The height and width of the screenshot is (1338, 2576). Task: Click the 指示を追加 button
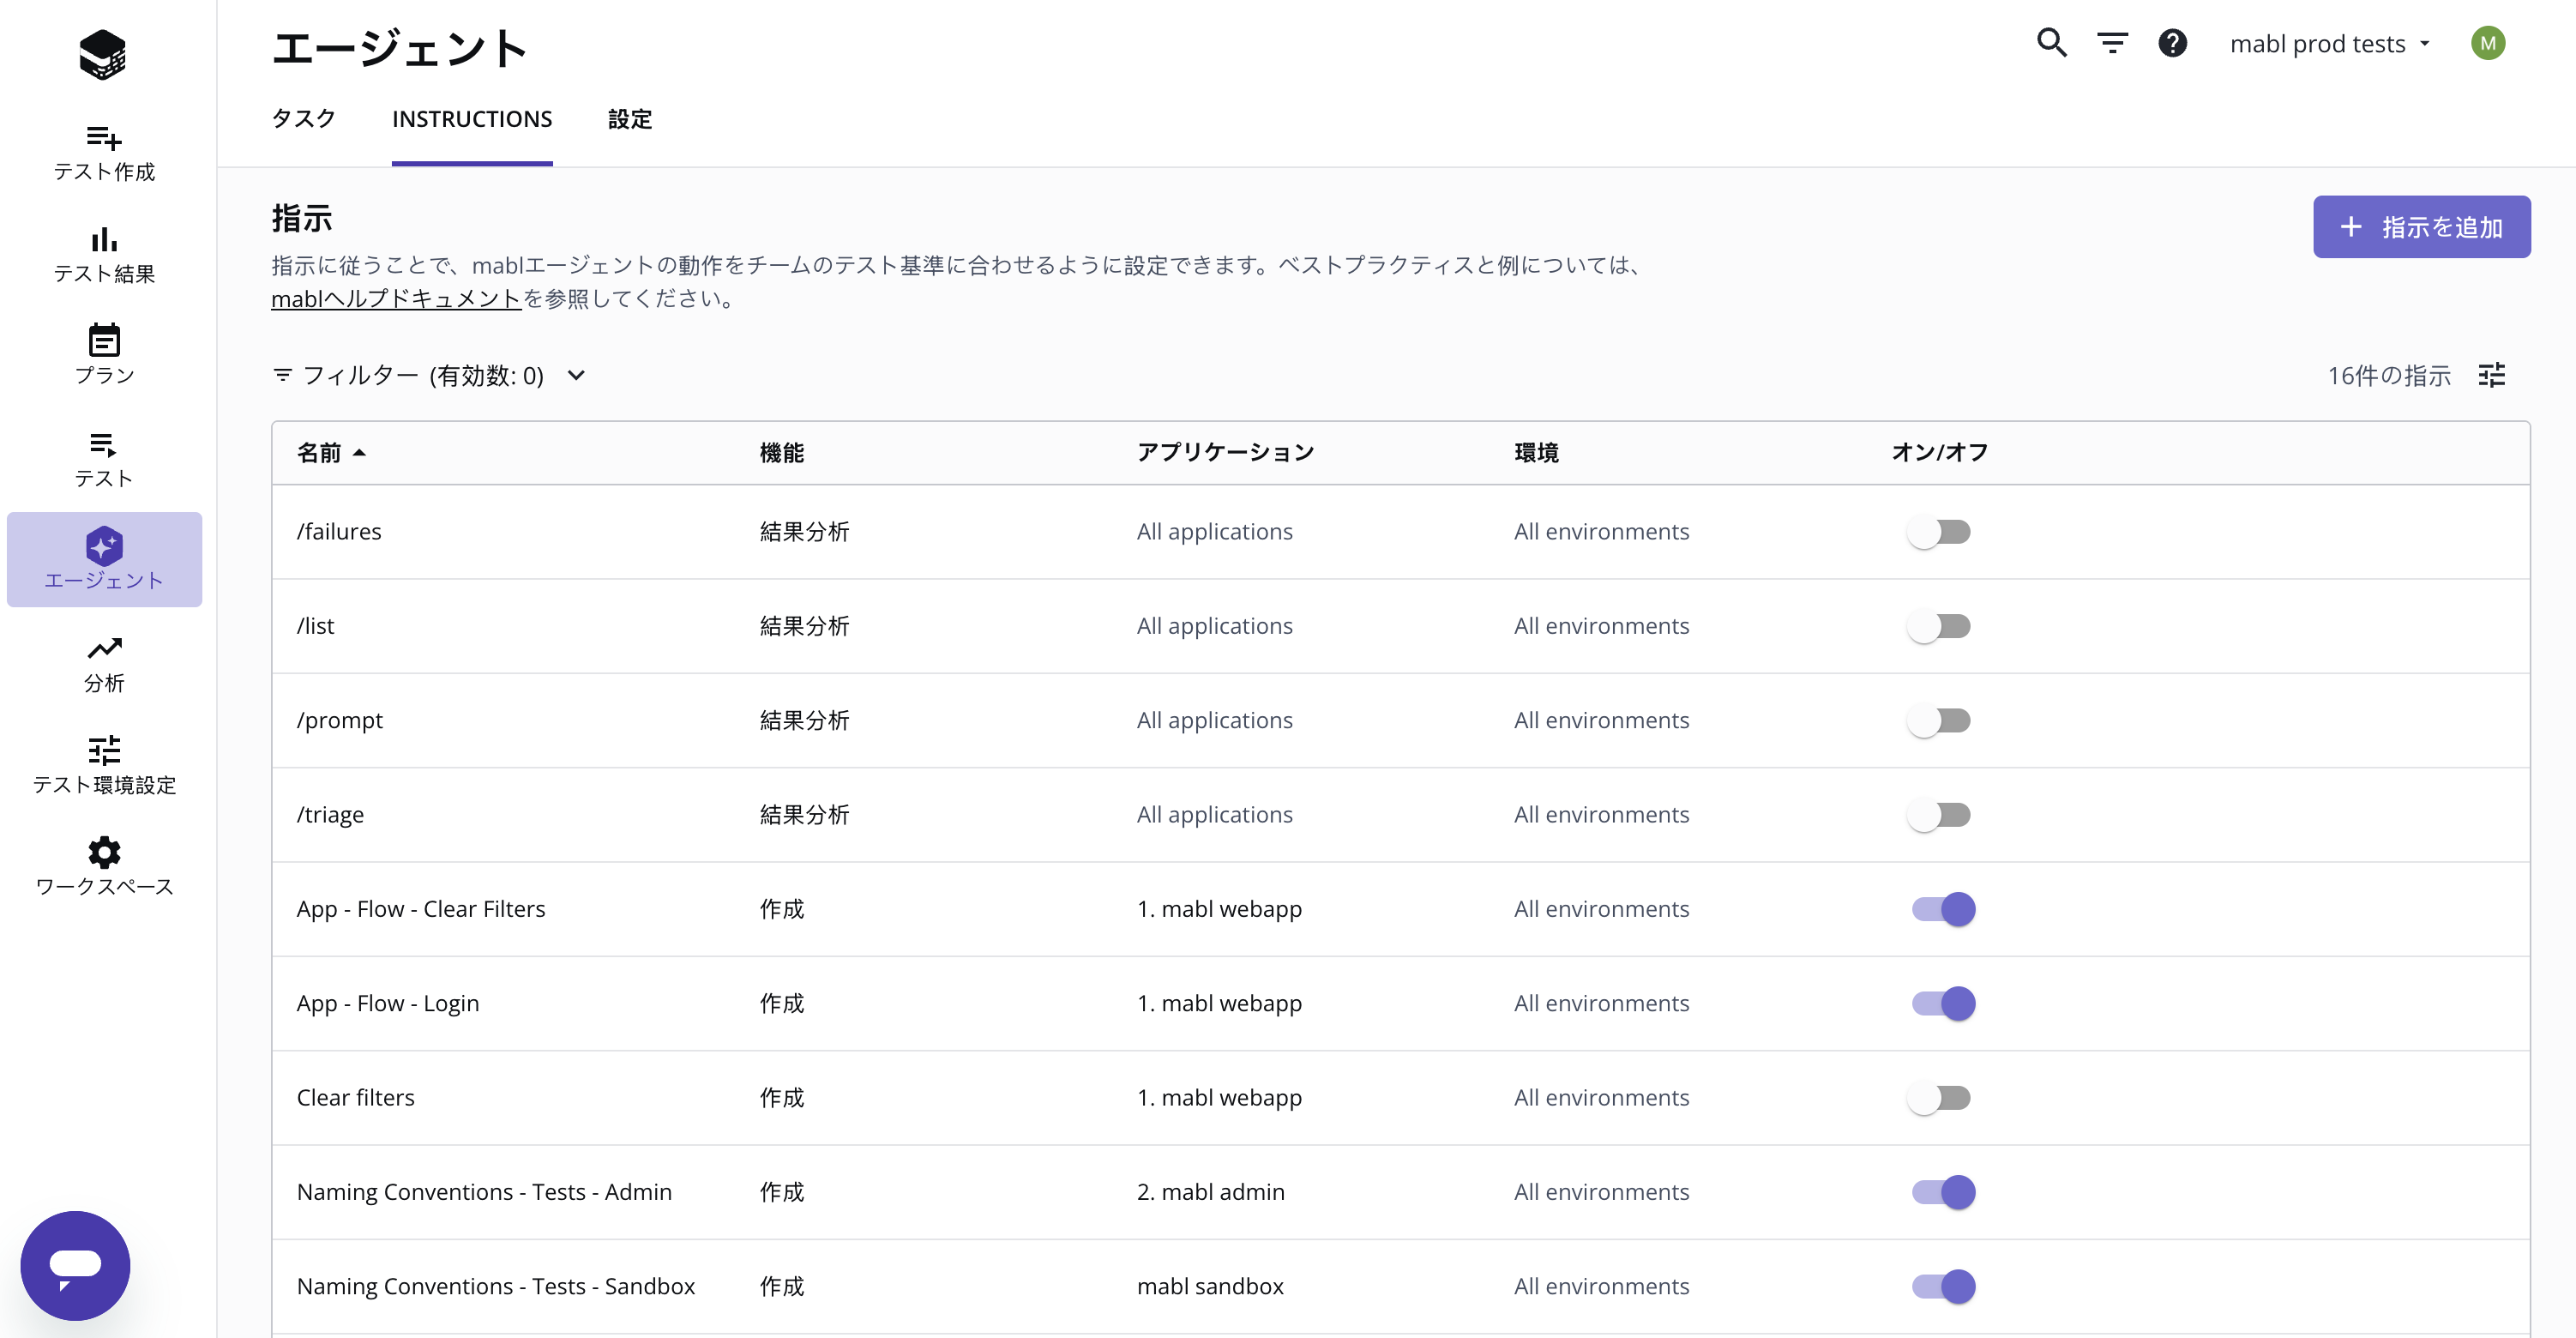(2421, 227)
